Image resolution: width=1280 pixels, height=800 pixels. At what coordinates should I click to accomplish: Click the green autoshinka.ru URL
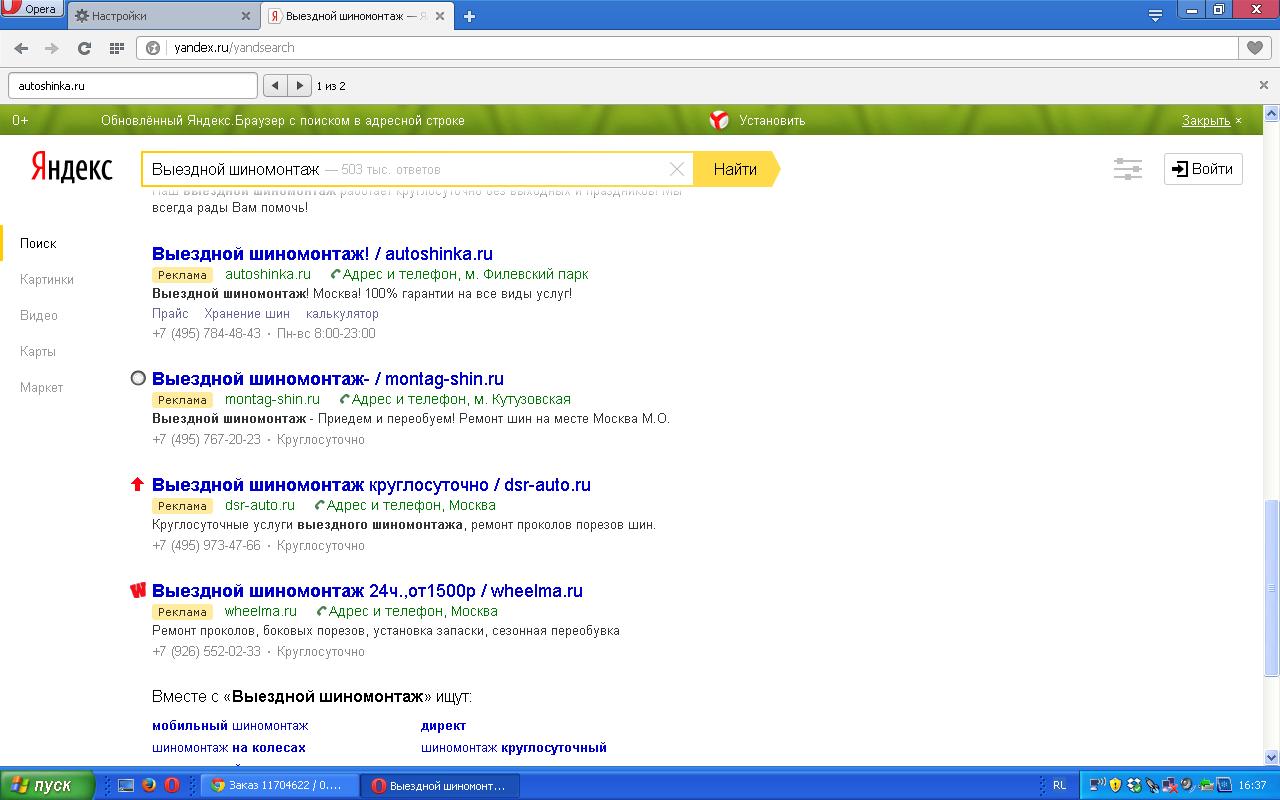coord(268,274)
